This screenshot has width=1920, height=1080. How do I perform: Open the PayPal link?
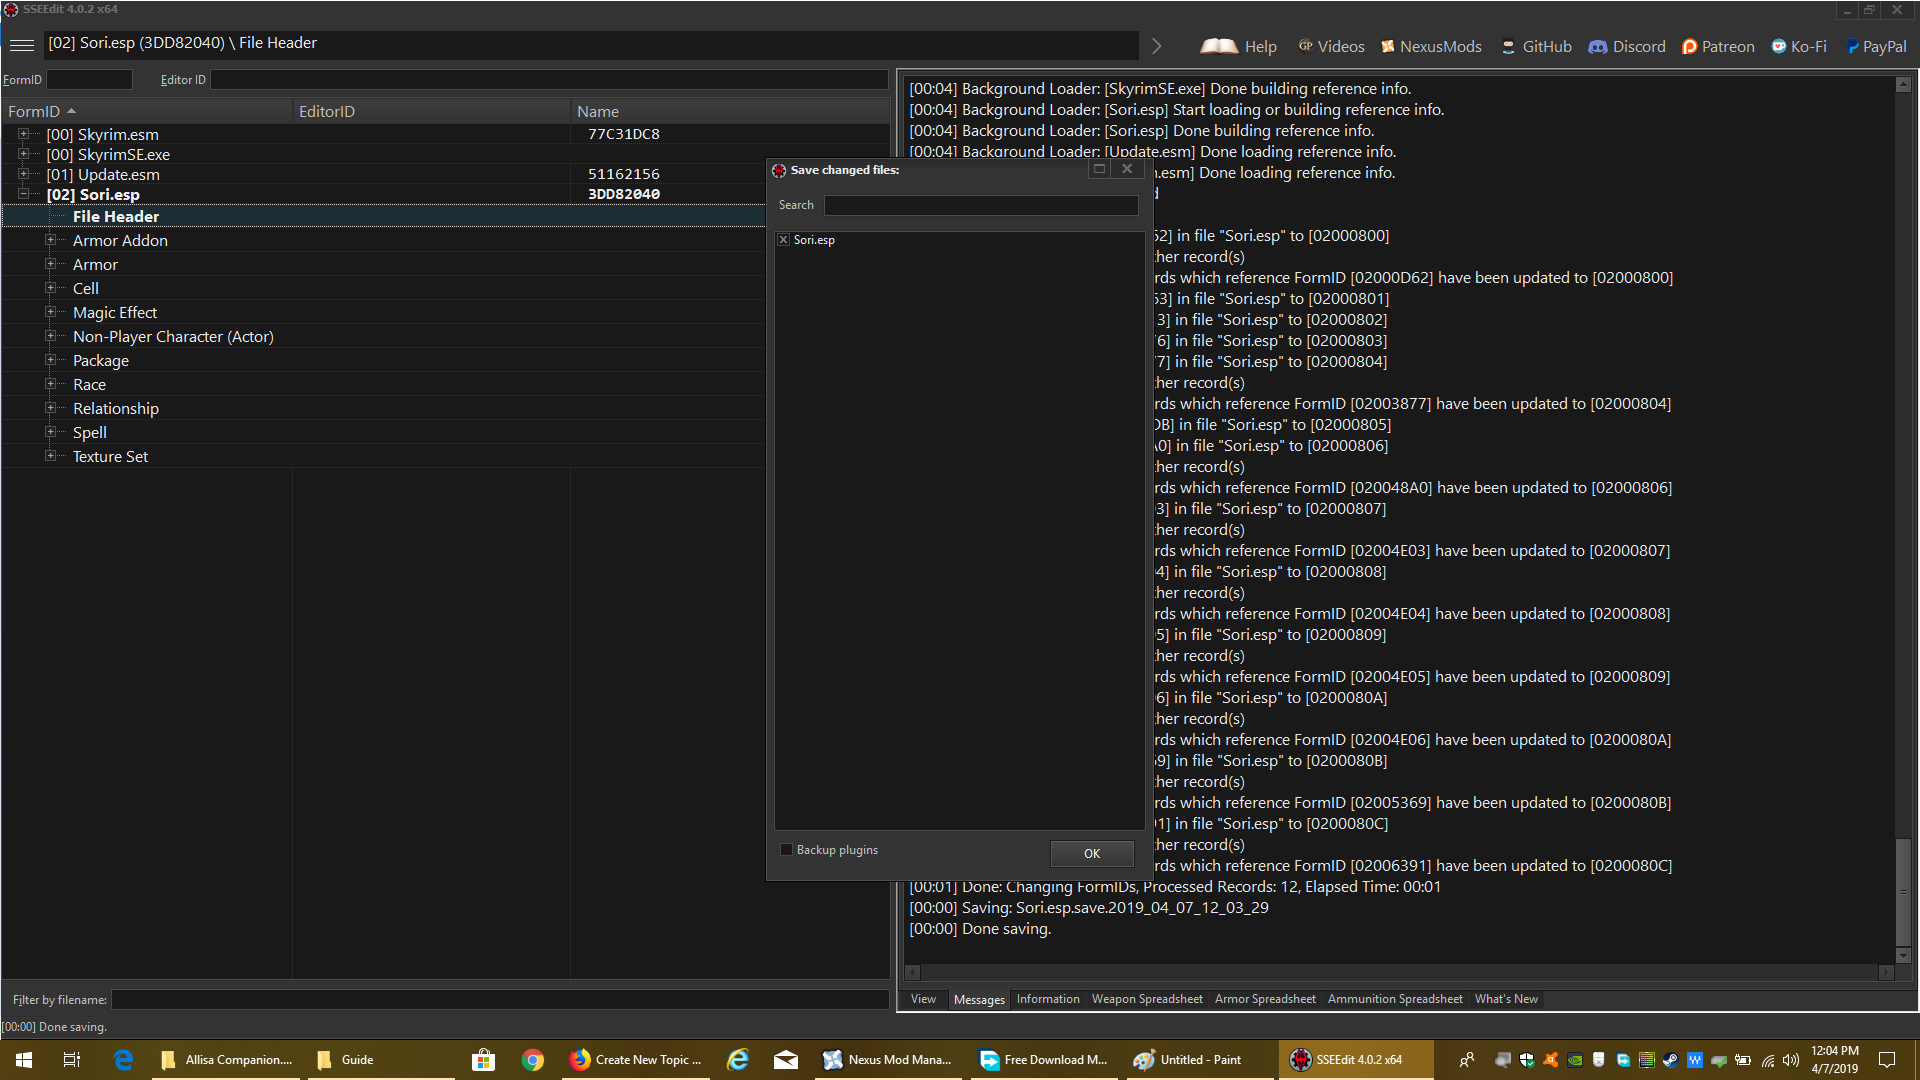(x=1876, y=46)
